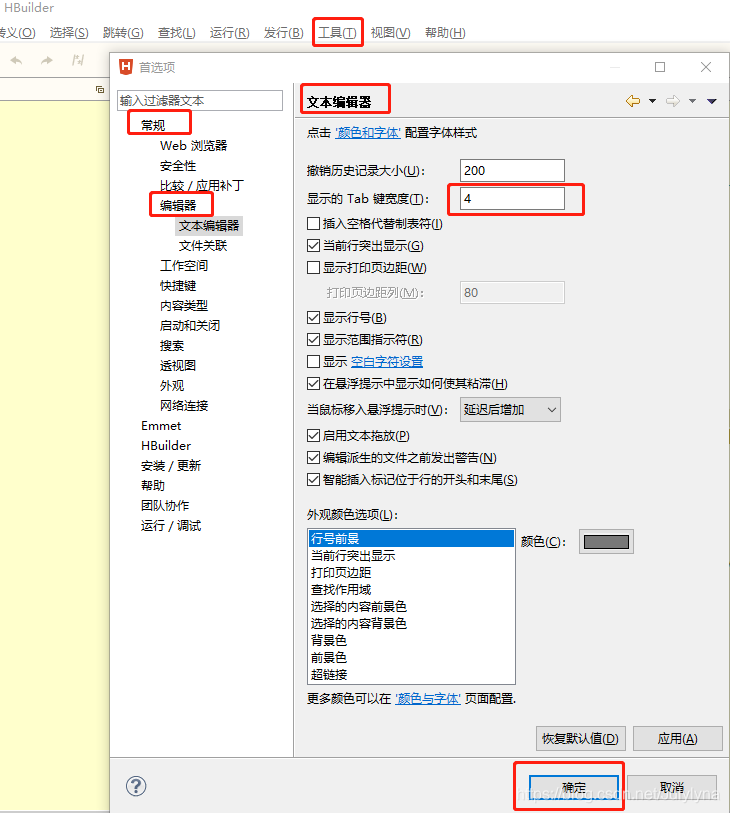Click the HBuilder logo in dialog title

click(x=126, y=67)
